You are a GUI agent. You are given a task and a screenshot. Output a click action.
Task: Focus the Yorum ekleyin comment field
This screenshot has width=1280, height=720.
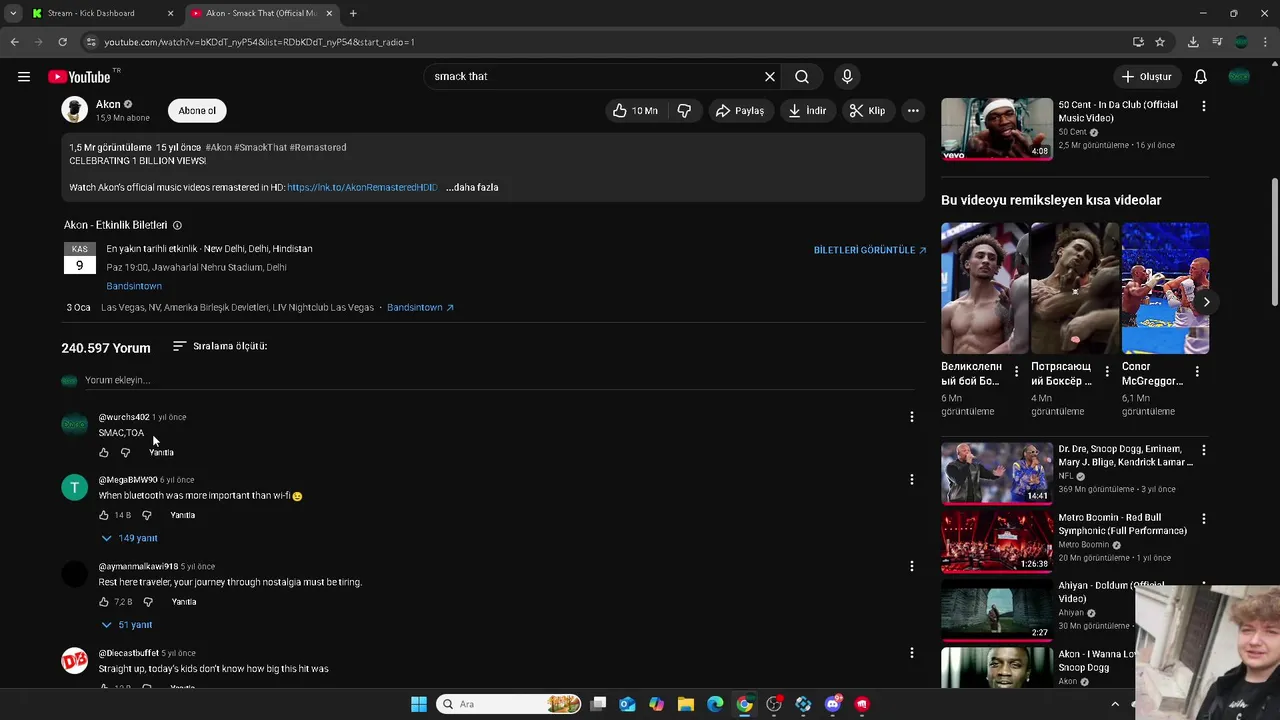tap(500, 380)
